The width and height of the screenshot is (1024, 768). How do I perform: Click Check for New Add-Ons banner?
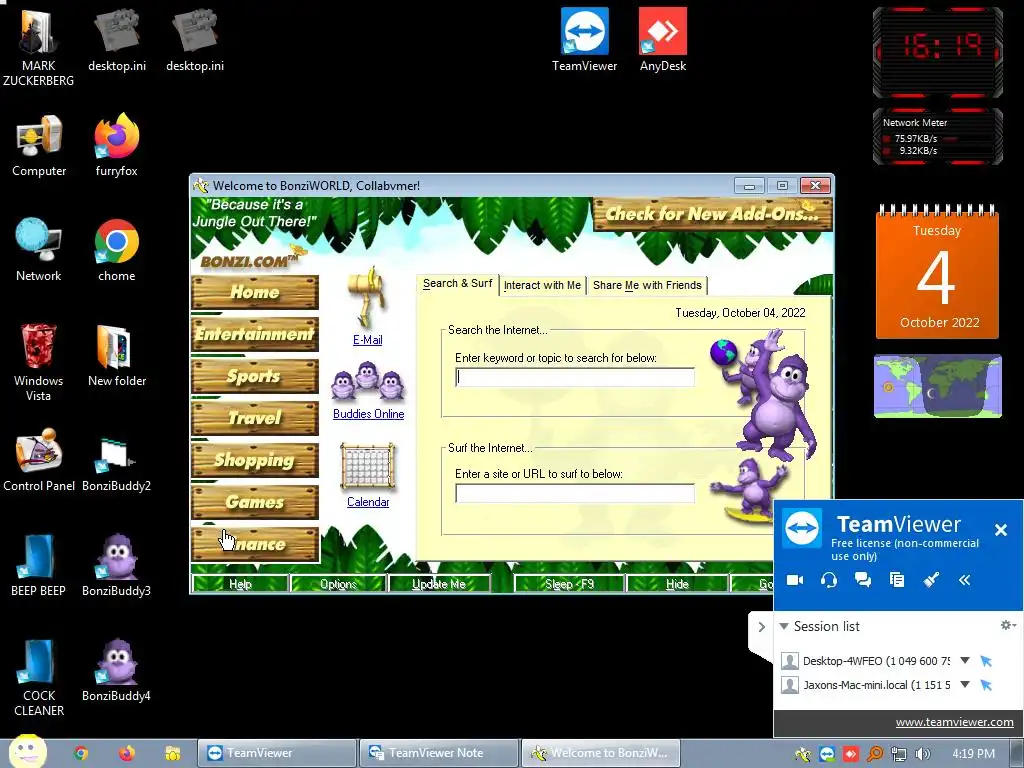pos(712,214)
